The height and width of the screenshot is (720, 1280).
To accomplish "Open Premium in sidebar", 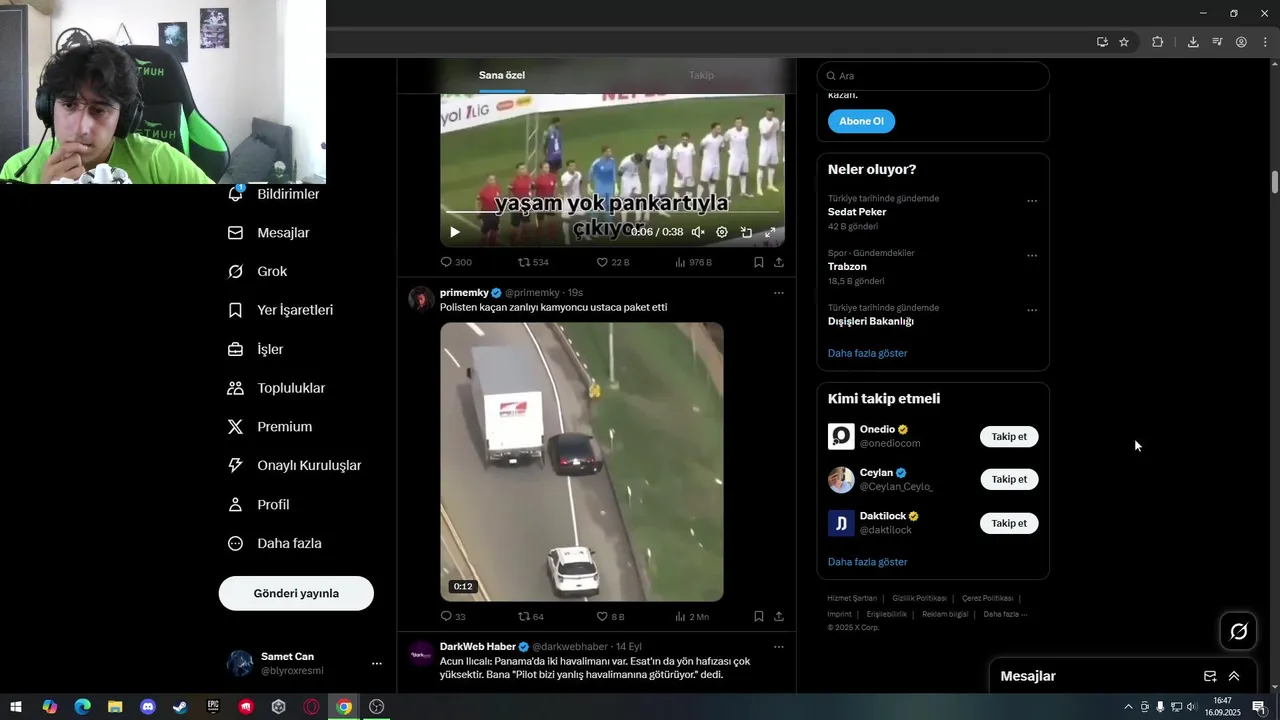I will click(x=270, y=427).
